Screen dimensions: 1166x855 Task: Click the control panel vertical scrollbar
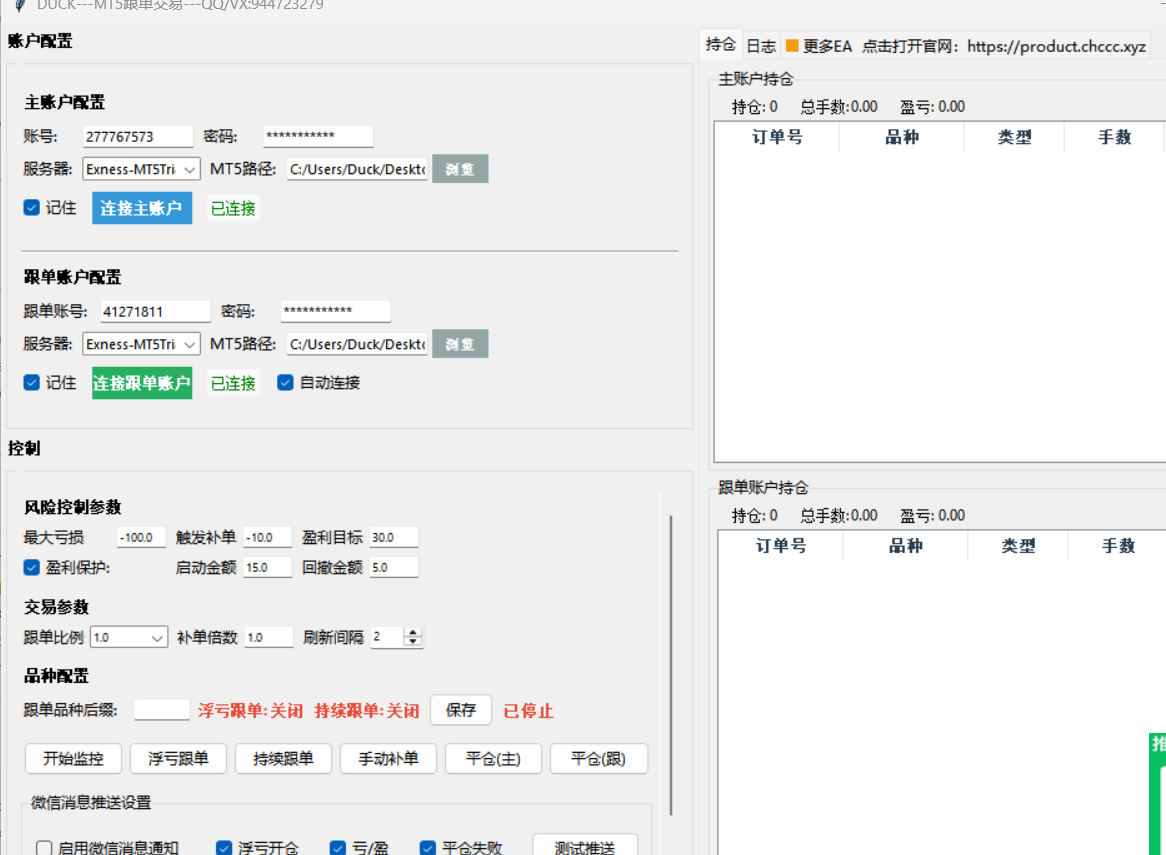tap(671, 665)
